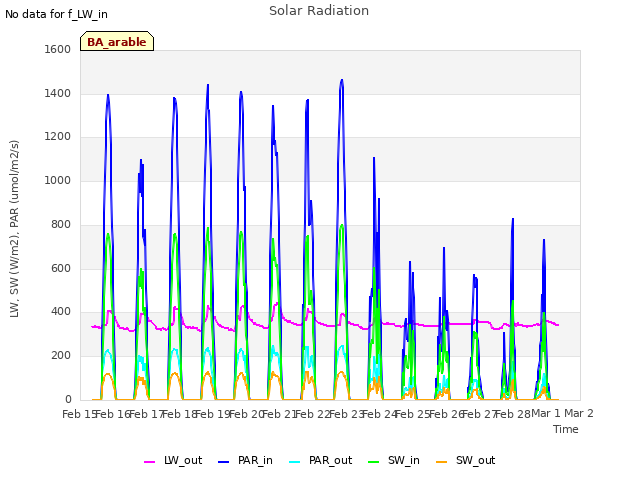Click the 1600 y-axis tick label
Viewport: 640px width, 480px height.
58,49
